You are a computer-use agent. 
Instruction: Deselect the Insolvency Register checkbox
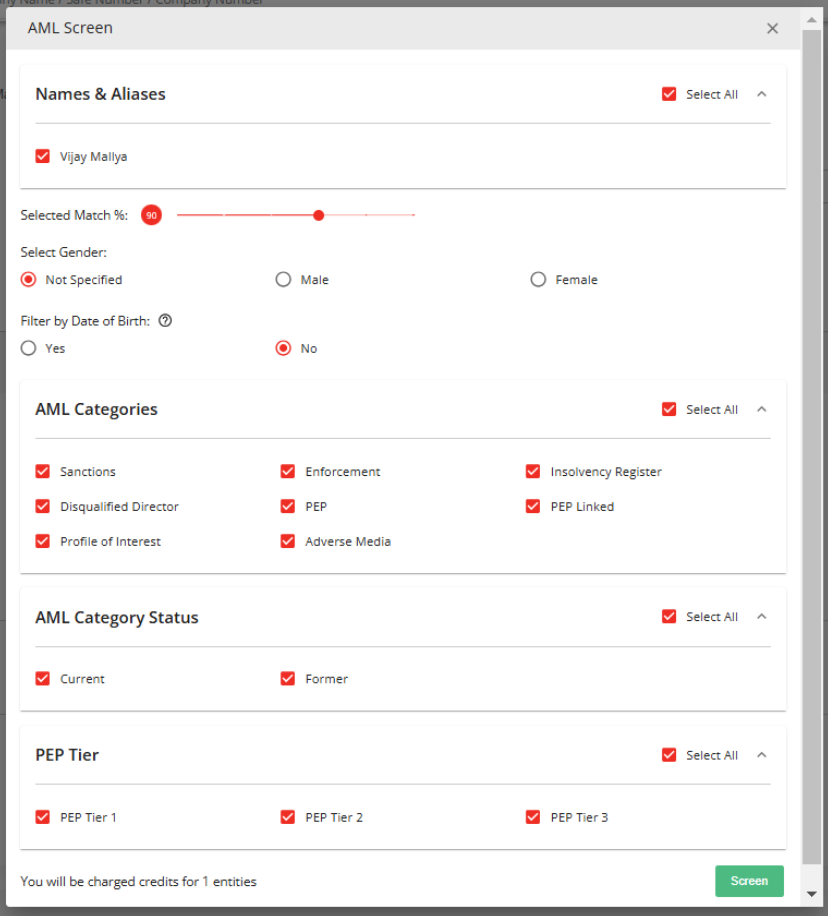pyautogui.click(x=533, y=472)
